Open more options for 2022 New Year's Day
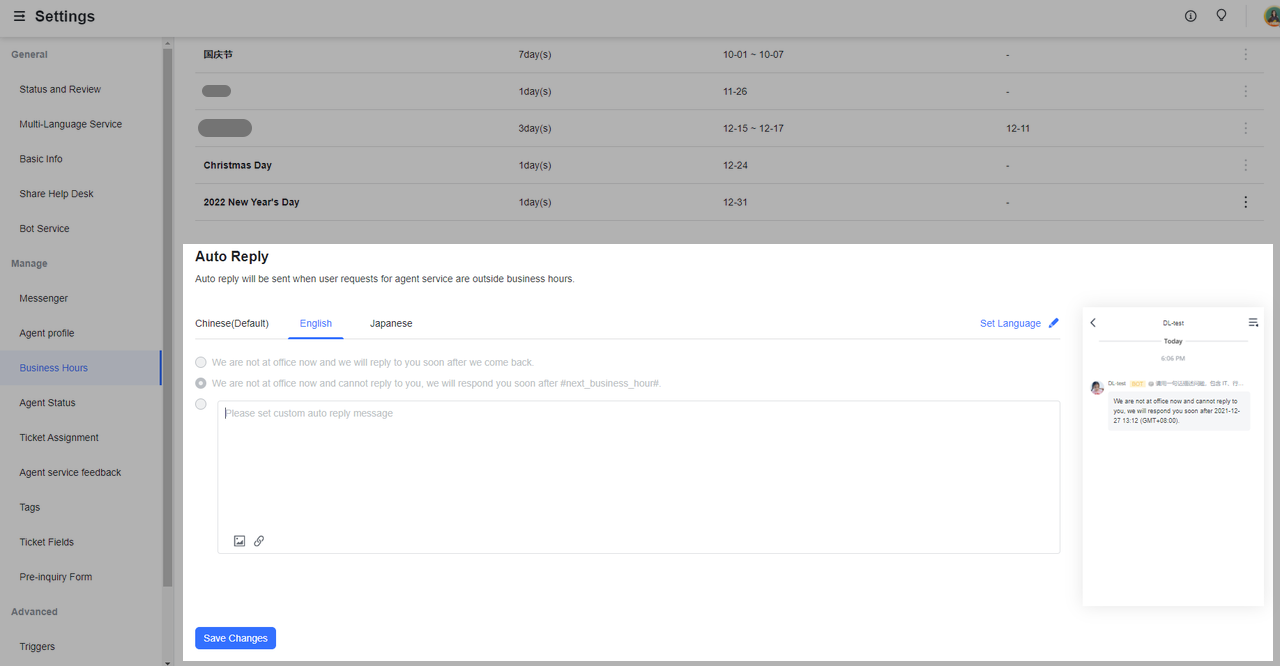The image size is (1280, 666). 1246,202
